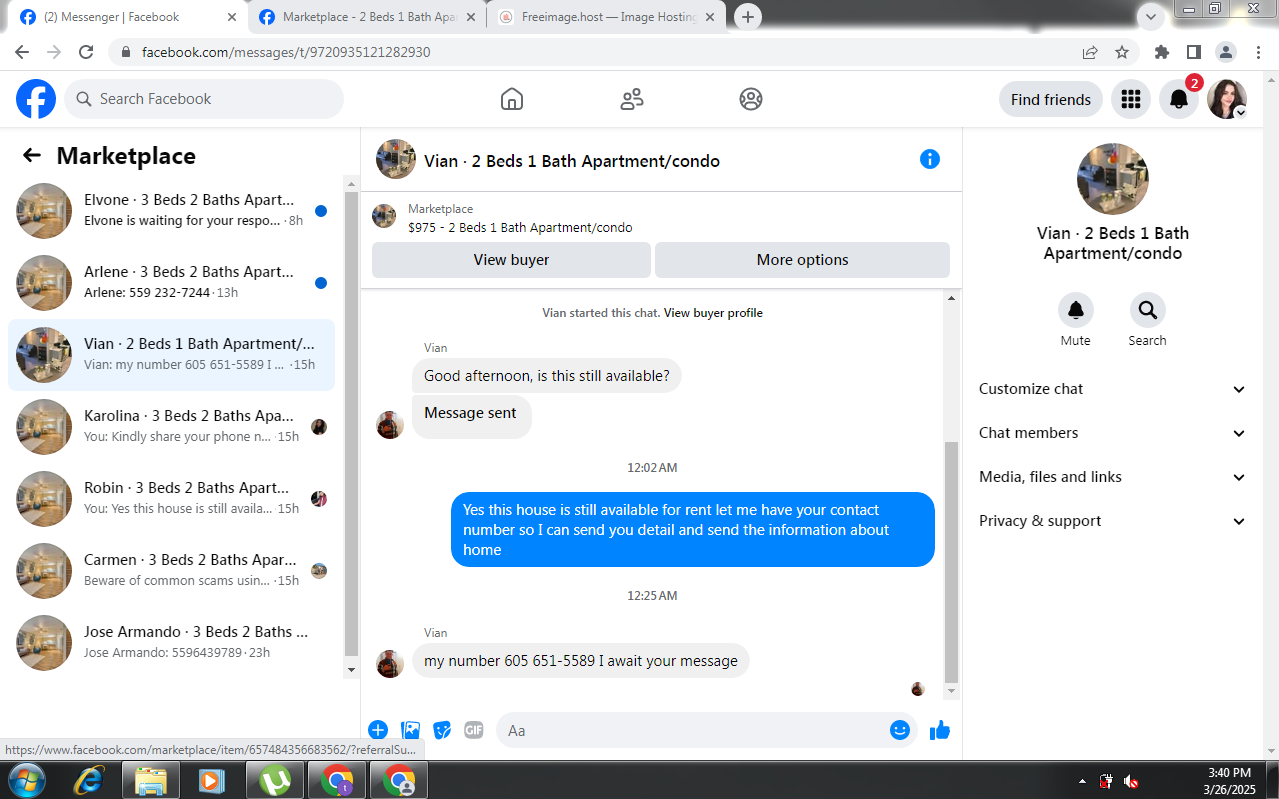
Task: Open a new Chrome tab
Action: pyautogui.click(x=748, y=17)
